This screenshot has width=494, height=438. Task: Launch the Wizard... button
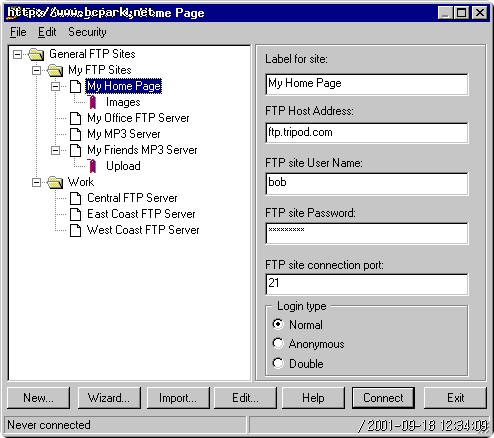[x=109, y=398]
